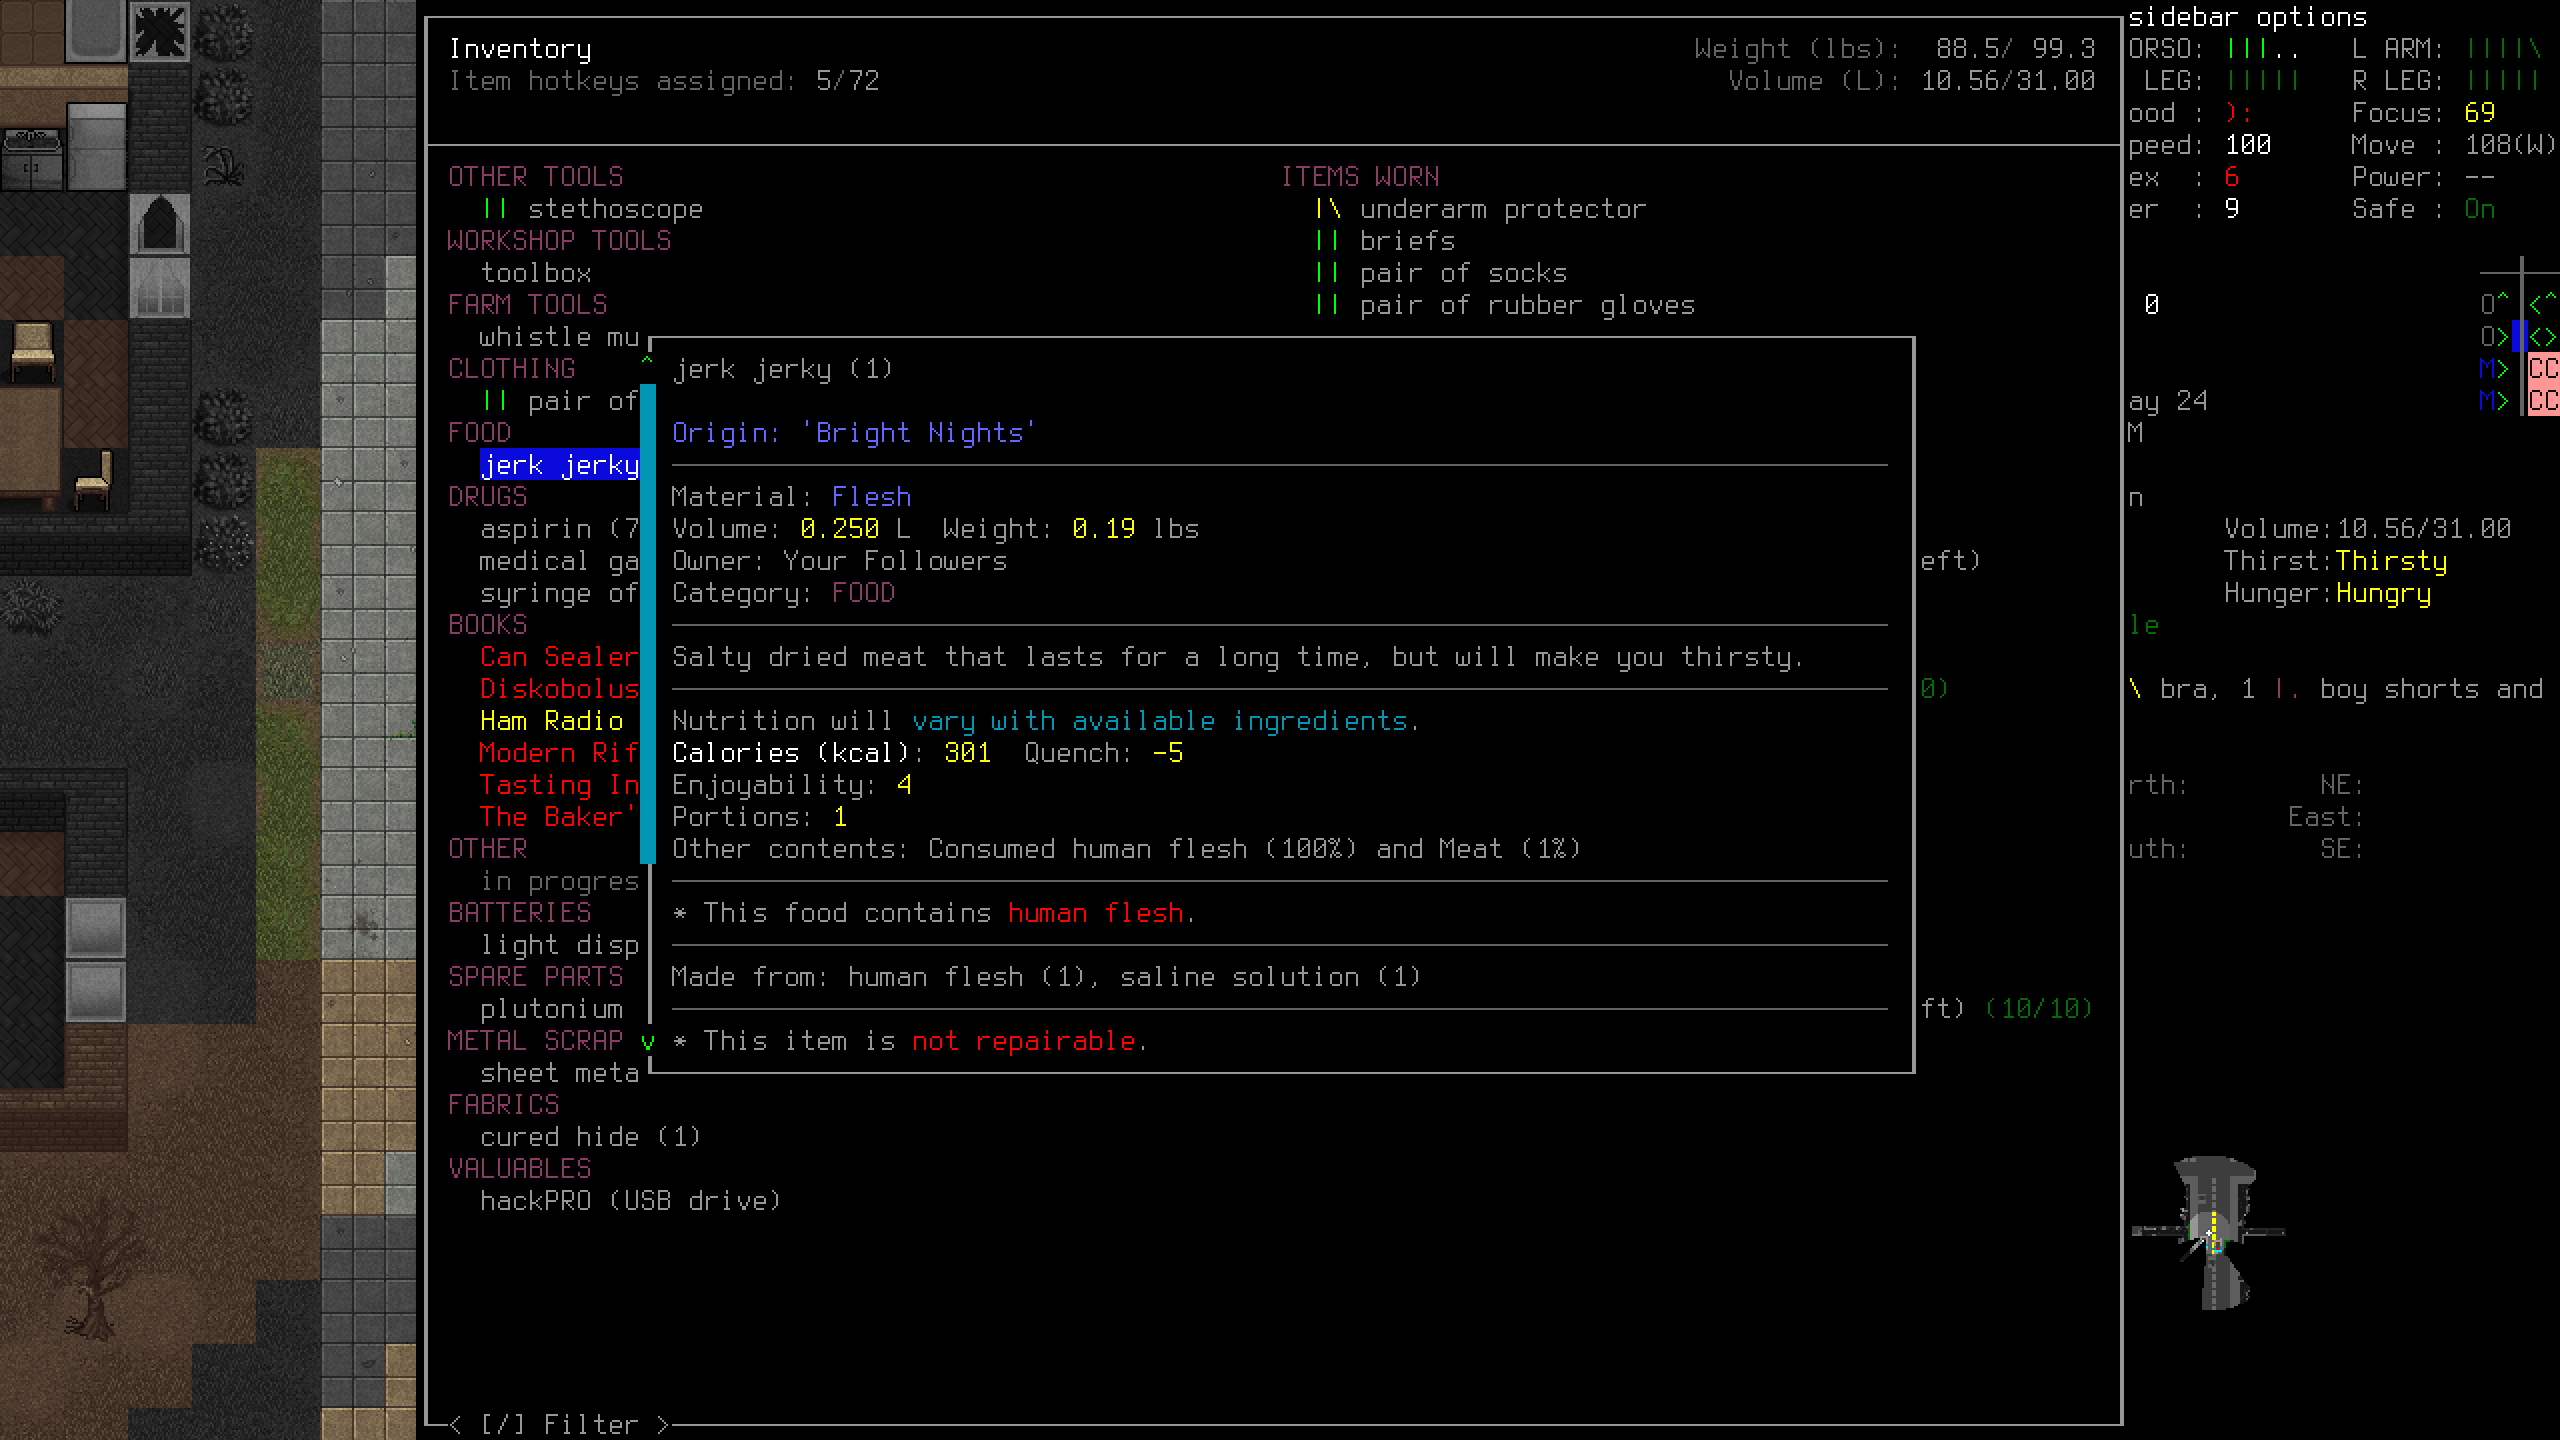Click the inventory Volume (L) 10.56/31.00 readout
Image resolution: width=2560 pixels, height=1440 pixels.
(1911, 81)
